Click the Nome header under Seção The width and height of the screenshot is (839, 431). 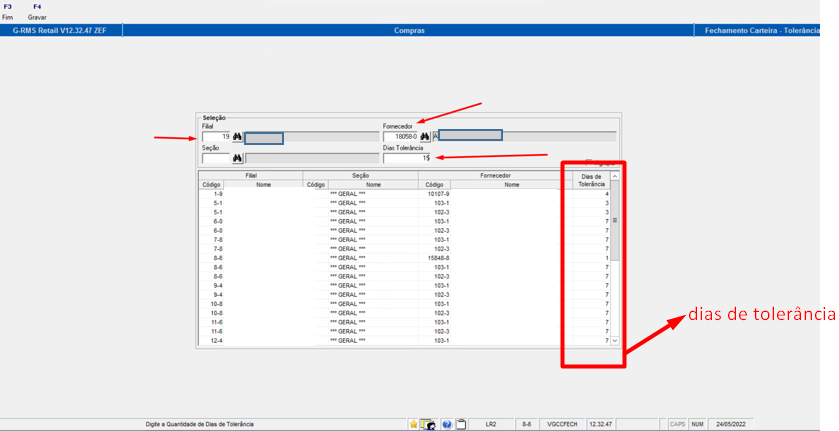[x=373, y=185]
